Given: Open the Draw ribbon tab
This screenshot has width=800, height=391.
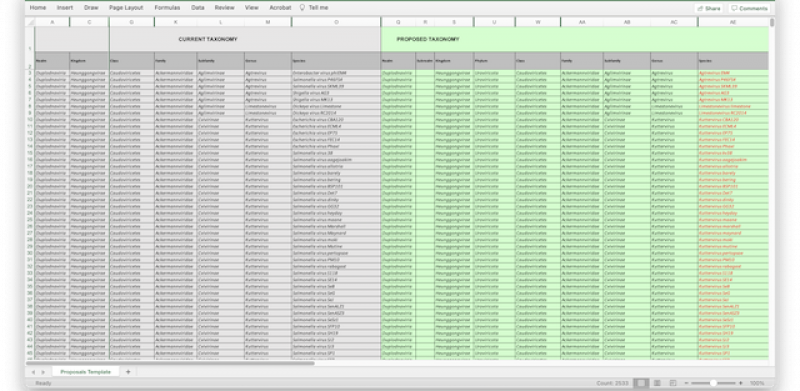Looking at the screenshot, I should point(91,8).
